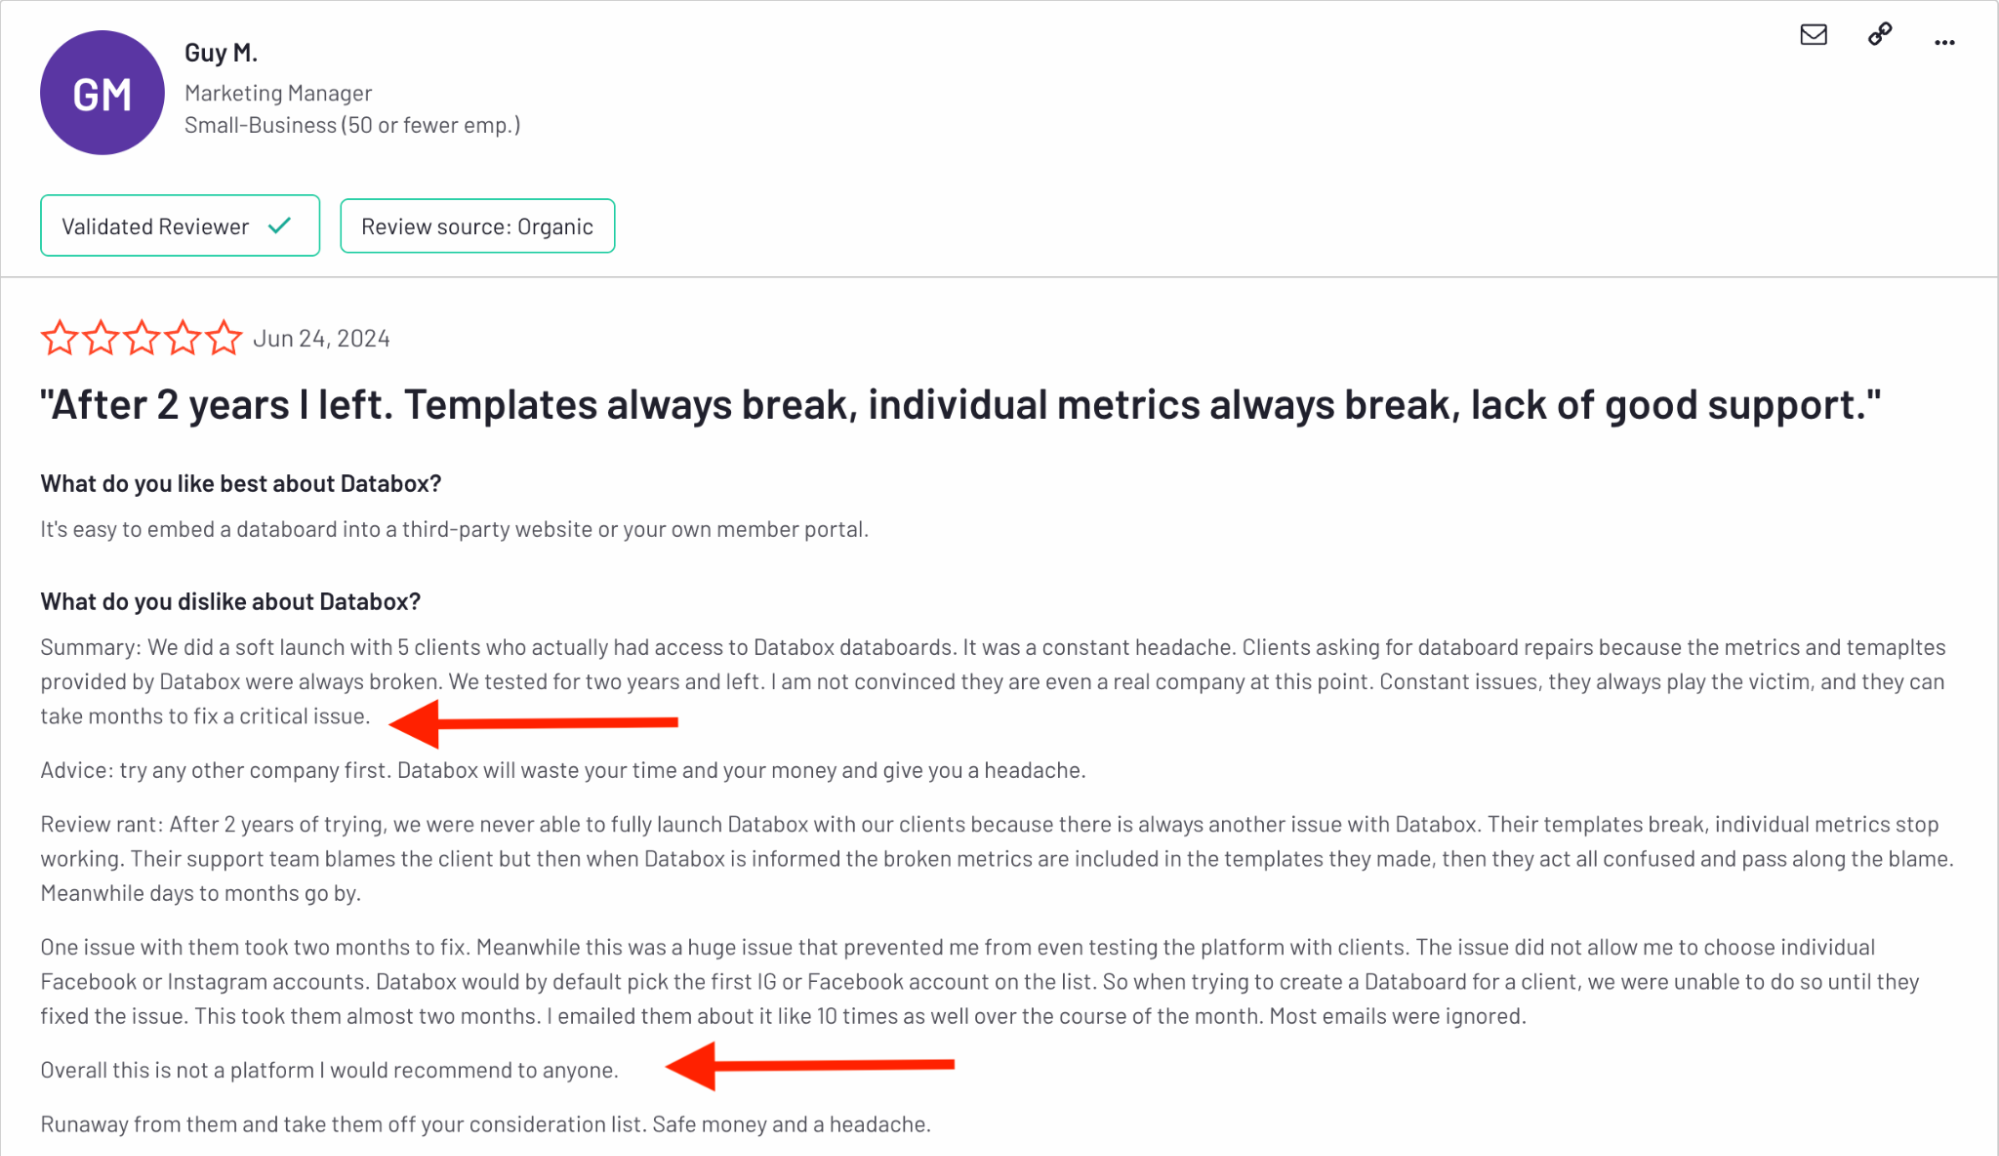
Task: Select the Validated Reviewer checkmark icon
Action: (278, 226)
